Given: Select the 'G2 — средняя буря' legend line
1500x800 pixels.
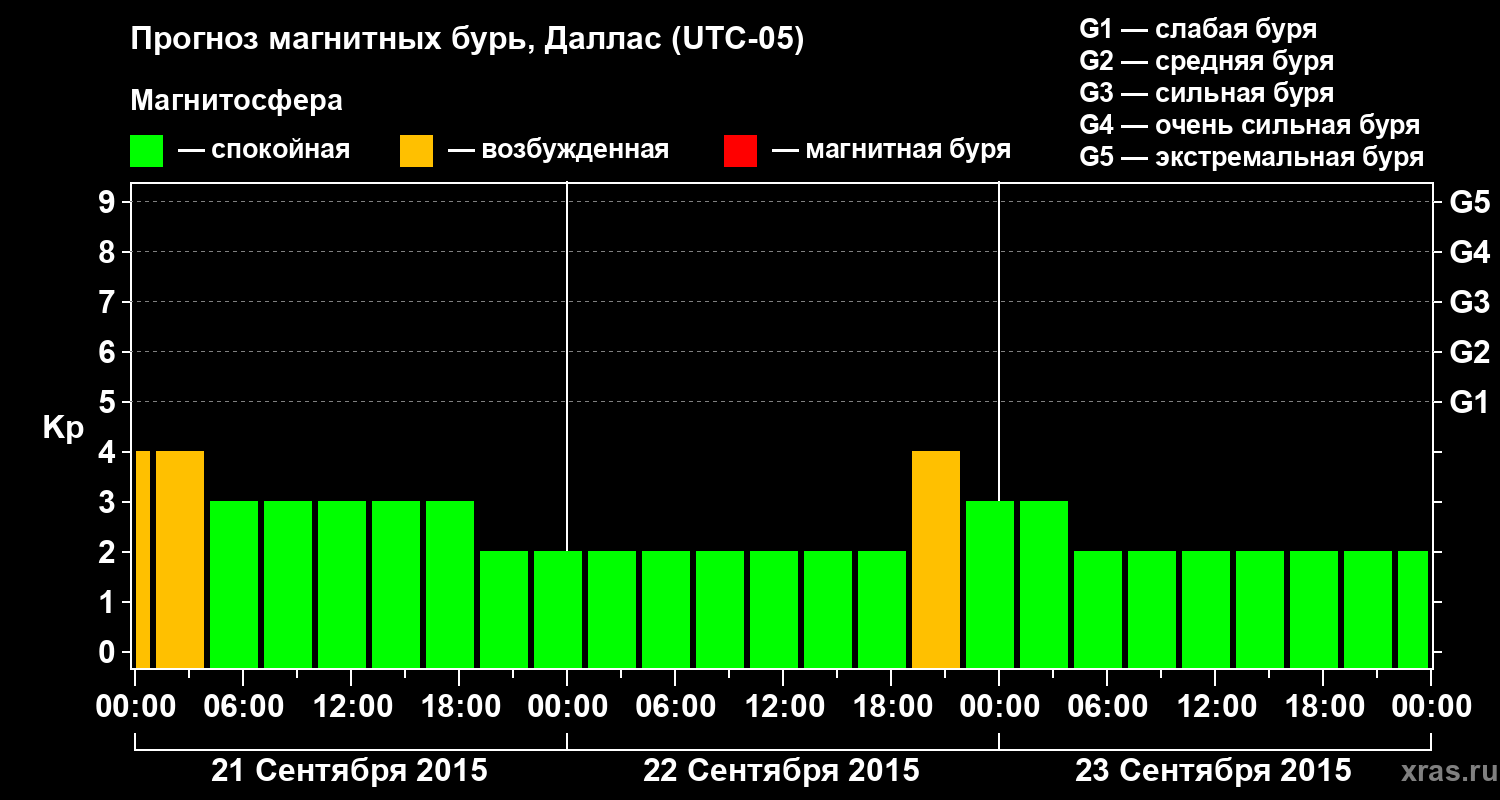Looking at the screenshot, I should [x=1206, y=61].
